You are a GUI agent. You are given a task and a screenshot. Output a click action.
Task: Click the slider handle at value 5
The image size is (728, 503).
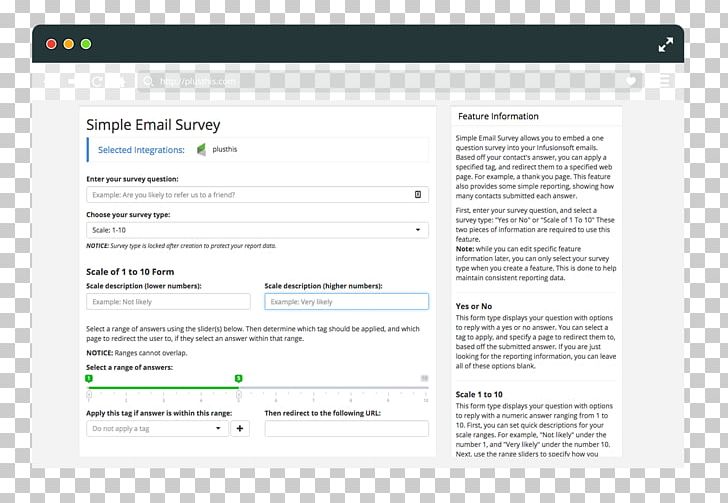[238, 379]
